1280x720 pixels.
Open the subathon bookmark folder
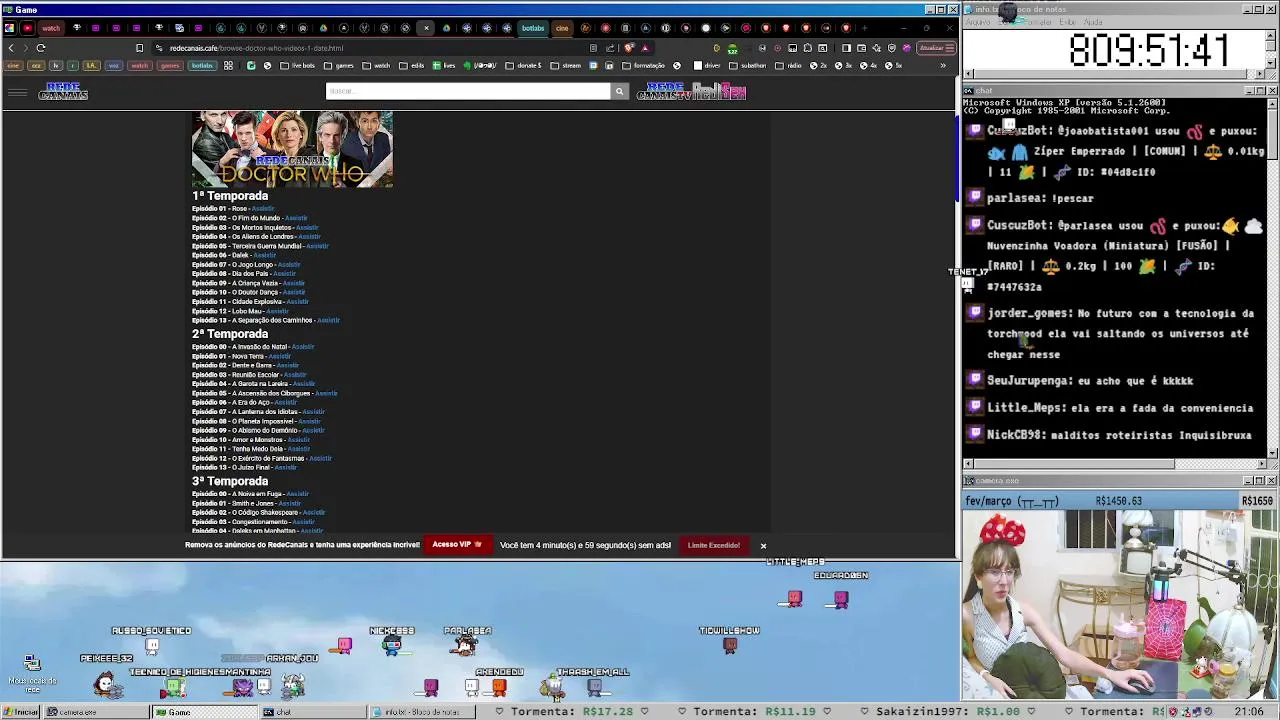(748, 66)
